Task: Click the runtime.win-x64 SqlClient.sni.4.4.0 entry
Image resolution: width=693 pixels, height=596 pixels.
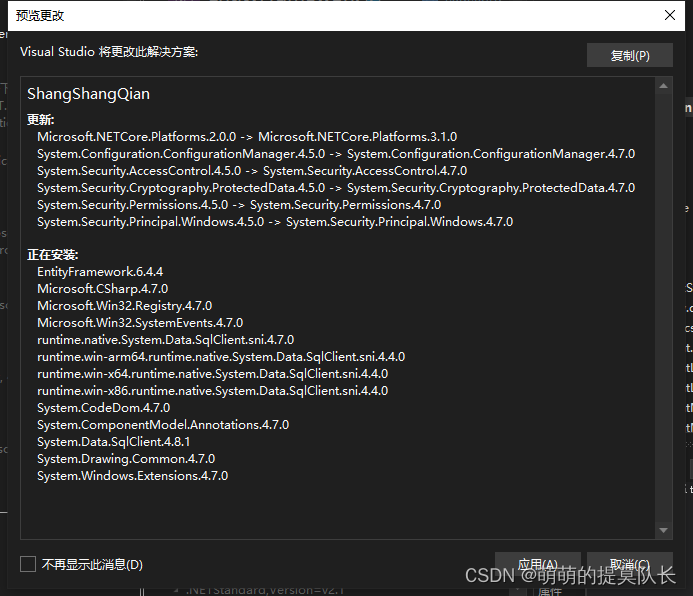Action: coord(213,374)
